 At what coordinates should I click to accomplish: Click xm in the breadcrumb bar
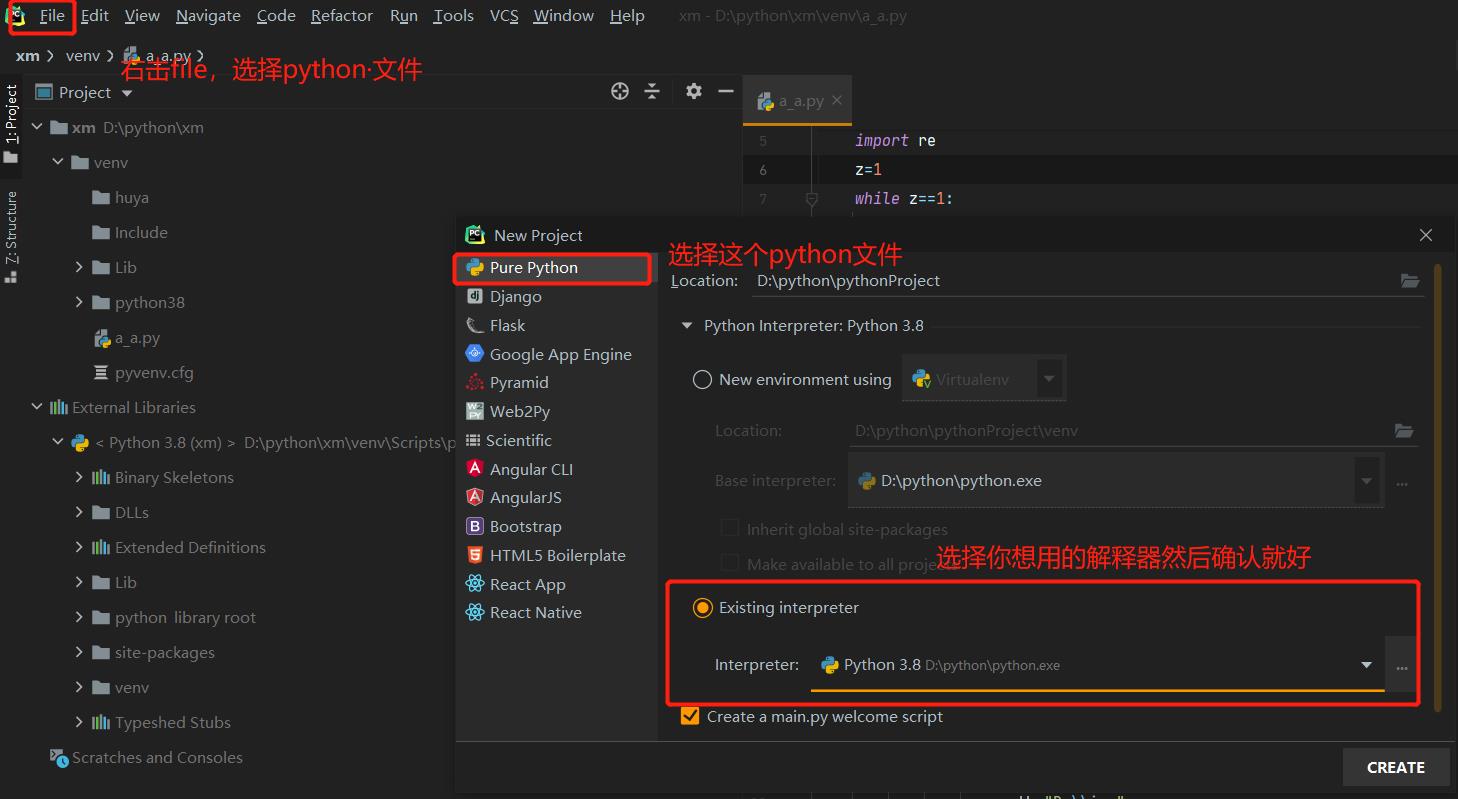(28, 56)
